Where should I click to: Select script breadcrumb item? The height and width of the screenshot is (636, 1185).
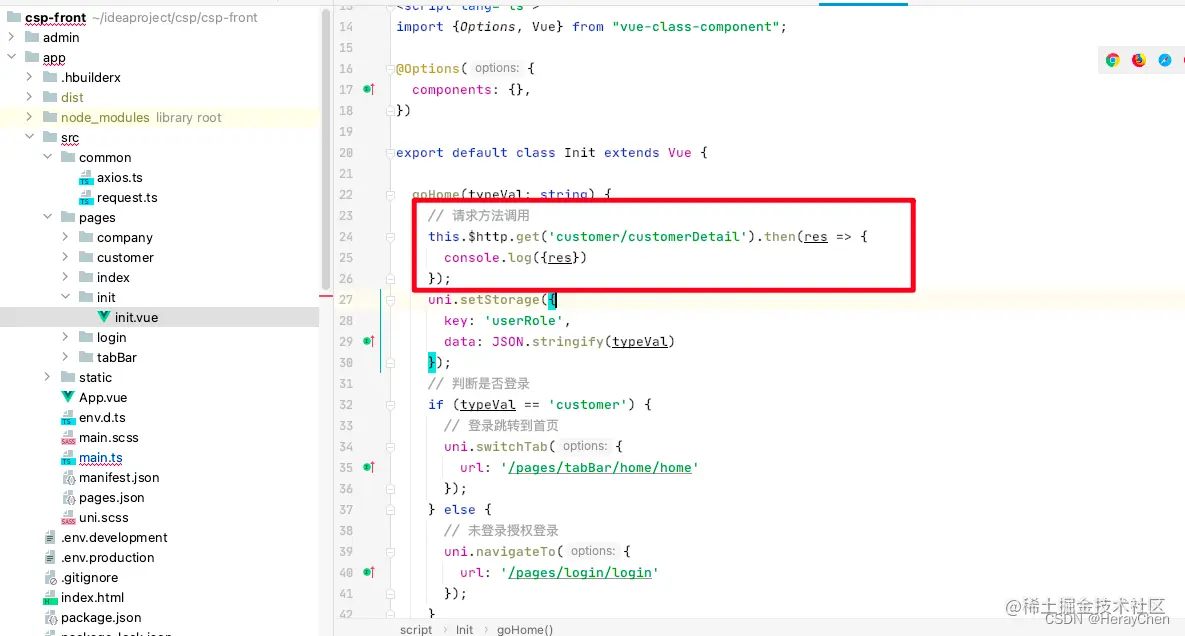(x=416, y=629)
